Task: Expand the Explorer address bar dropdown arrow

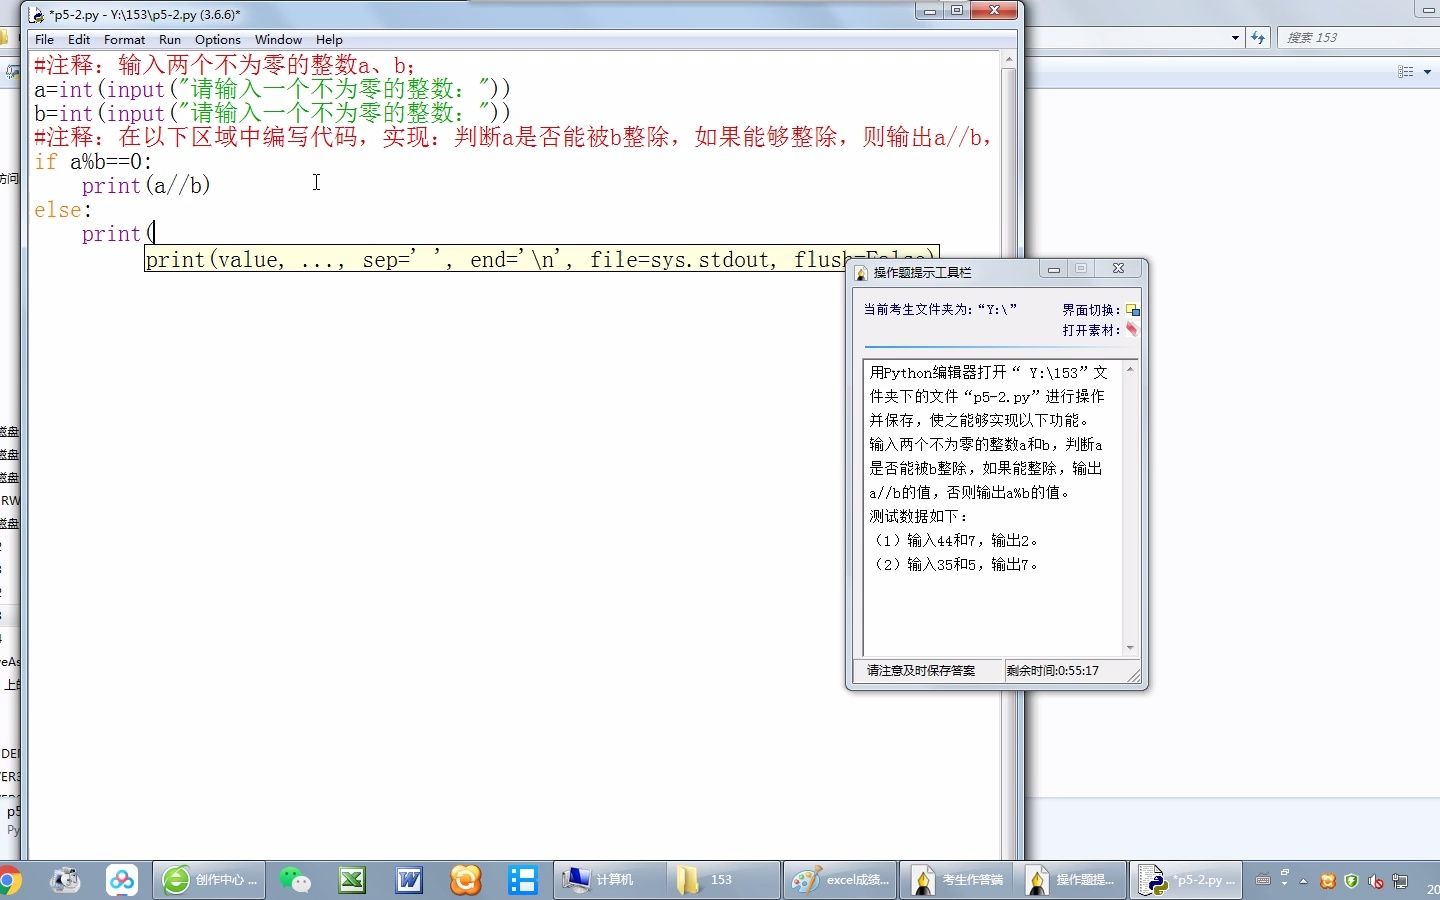Action: [x=1235, y=38]
